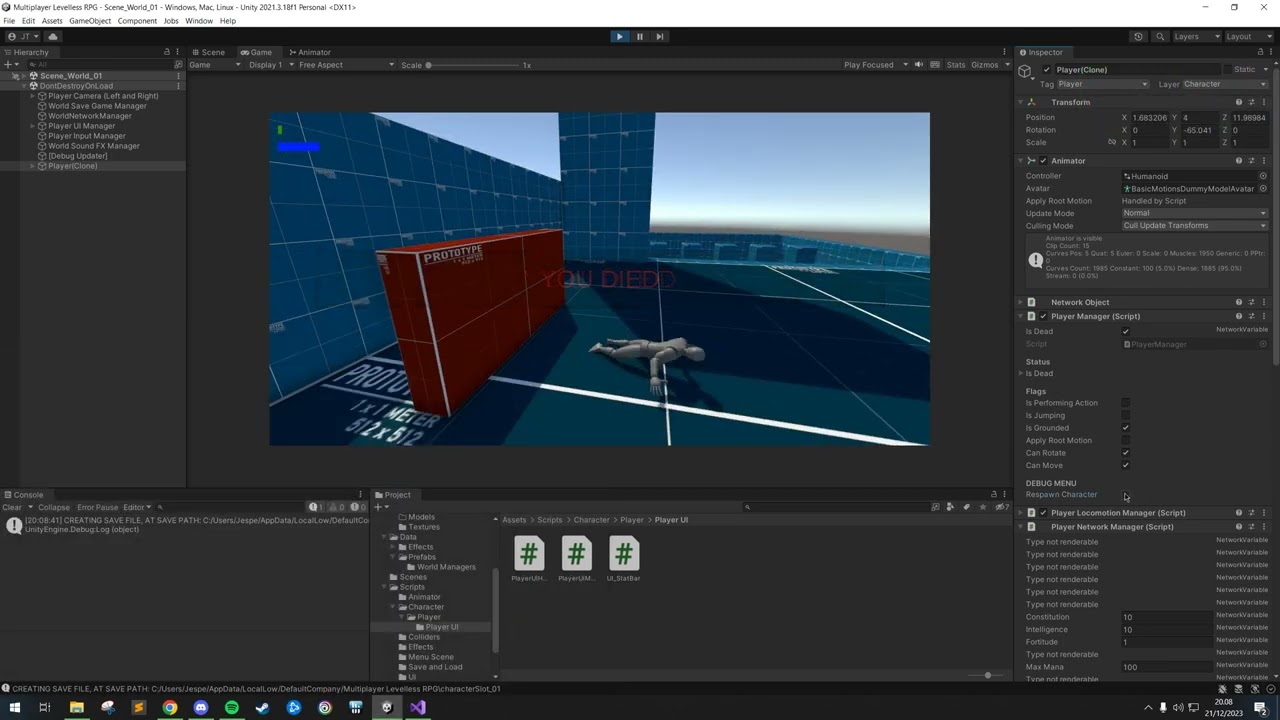Open the Culling Mode dropdown

(x=1194, y=226)
